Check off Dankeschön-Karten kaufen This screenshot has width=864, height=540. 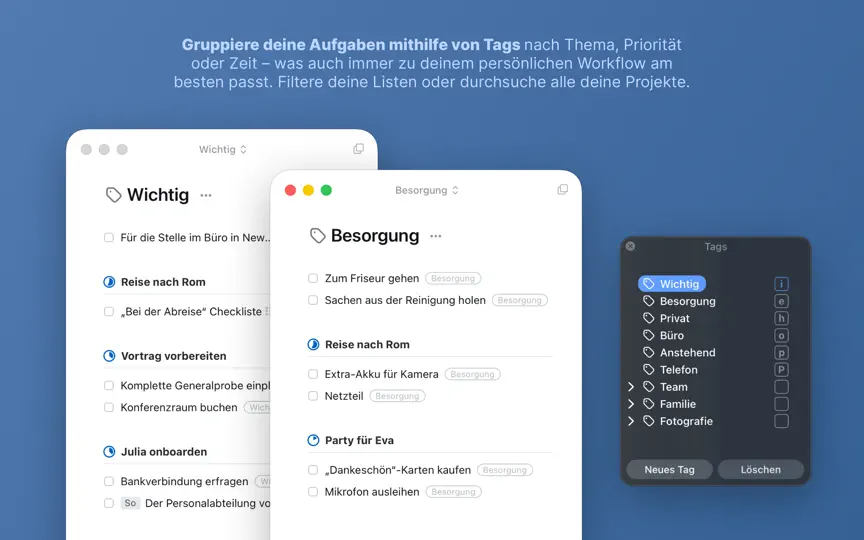[313, 470]
